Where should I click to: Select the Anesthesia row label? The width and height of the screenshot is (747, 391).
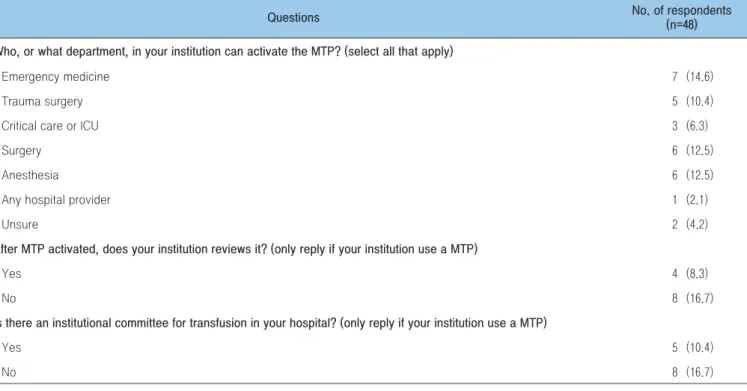(30, 175)
